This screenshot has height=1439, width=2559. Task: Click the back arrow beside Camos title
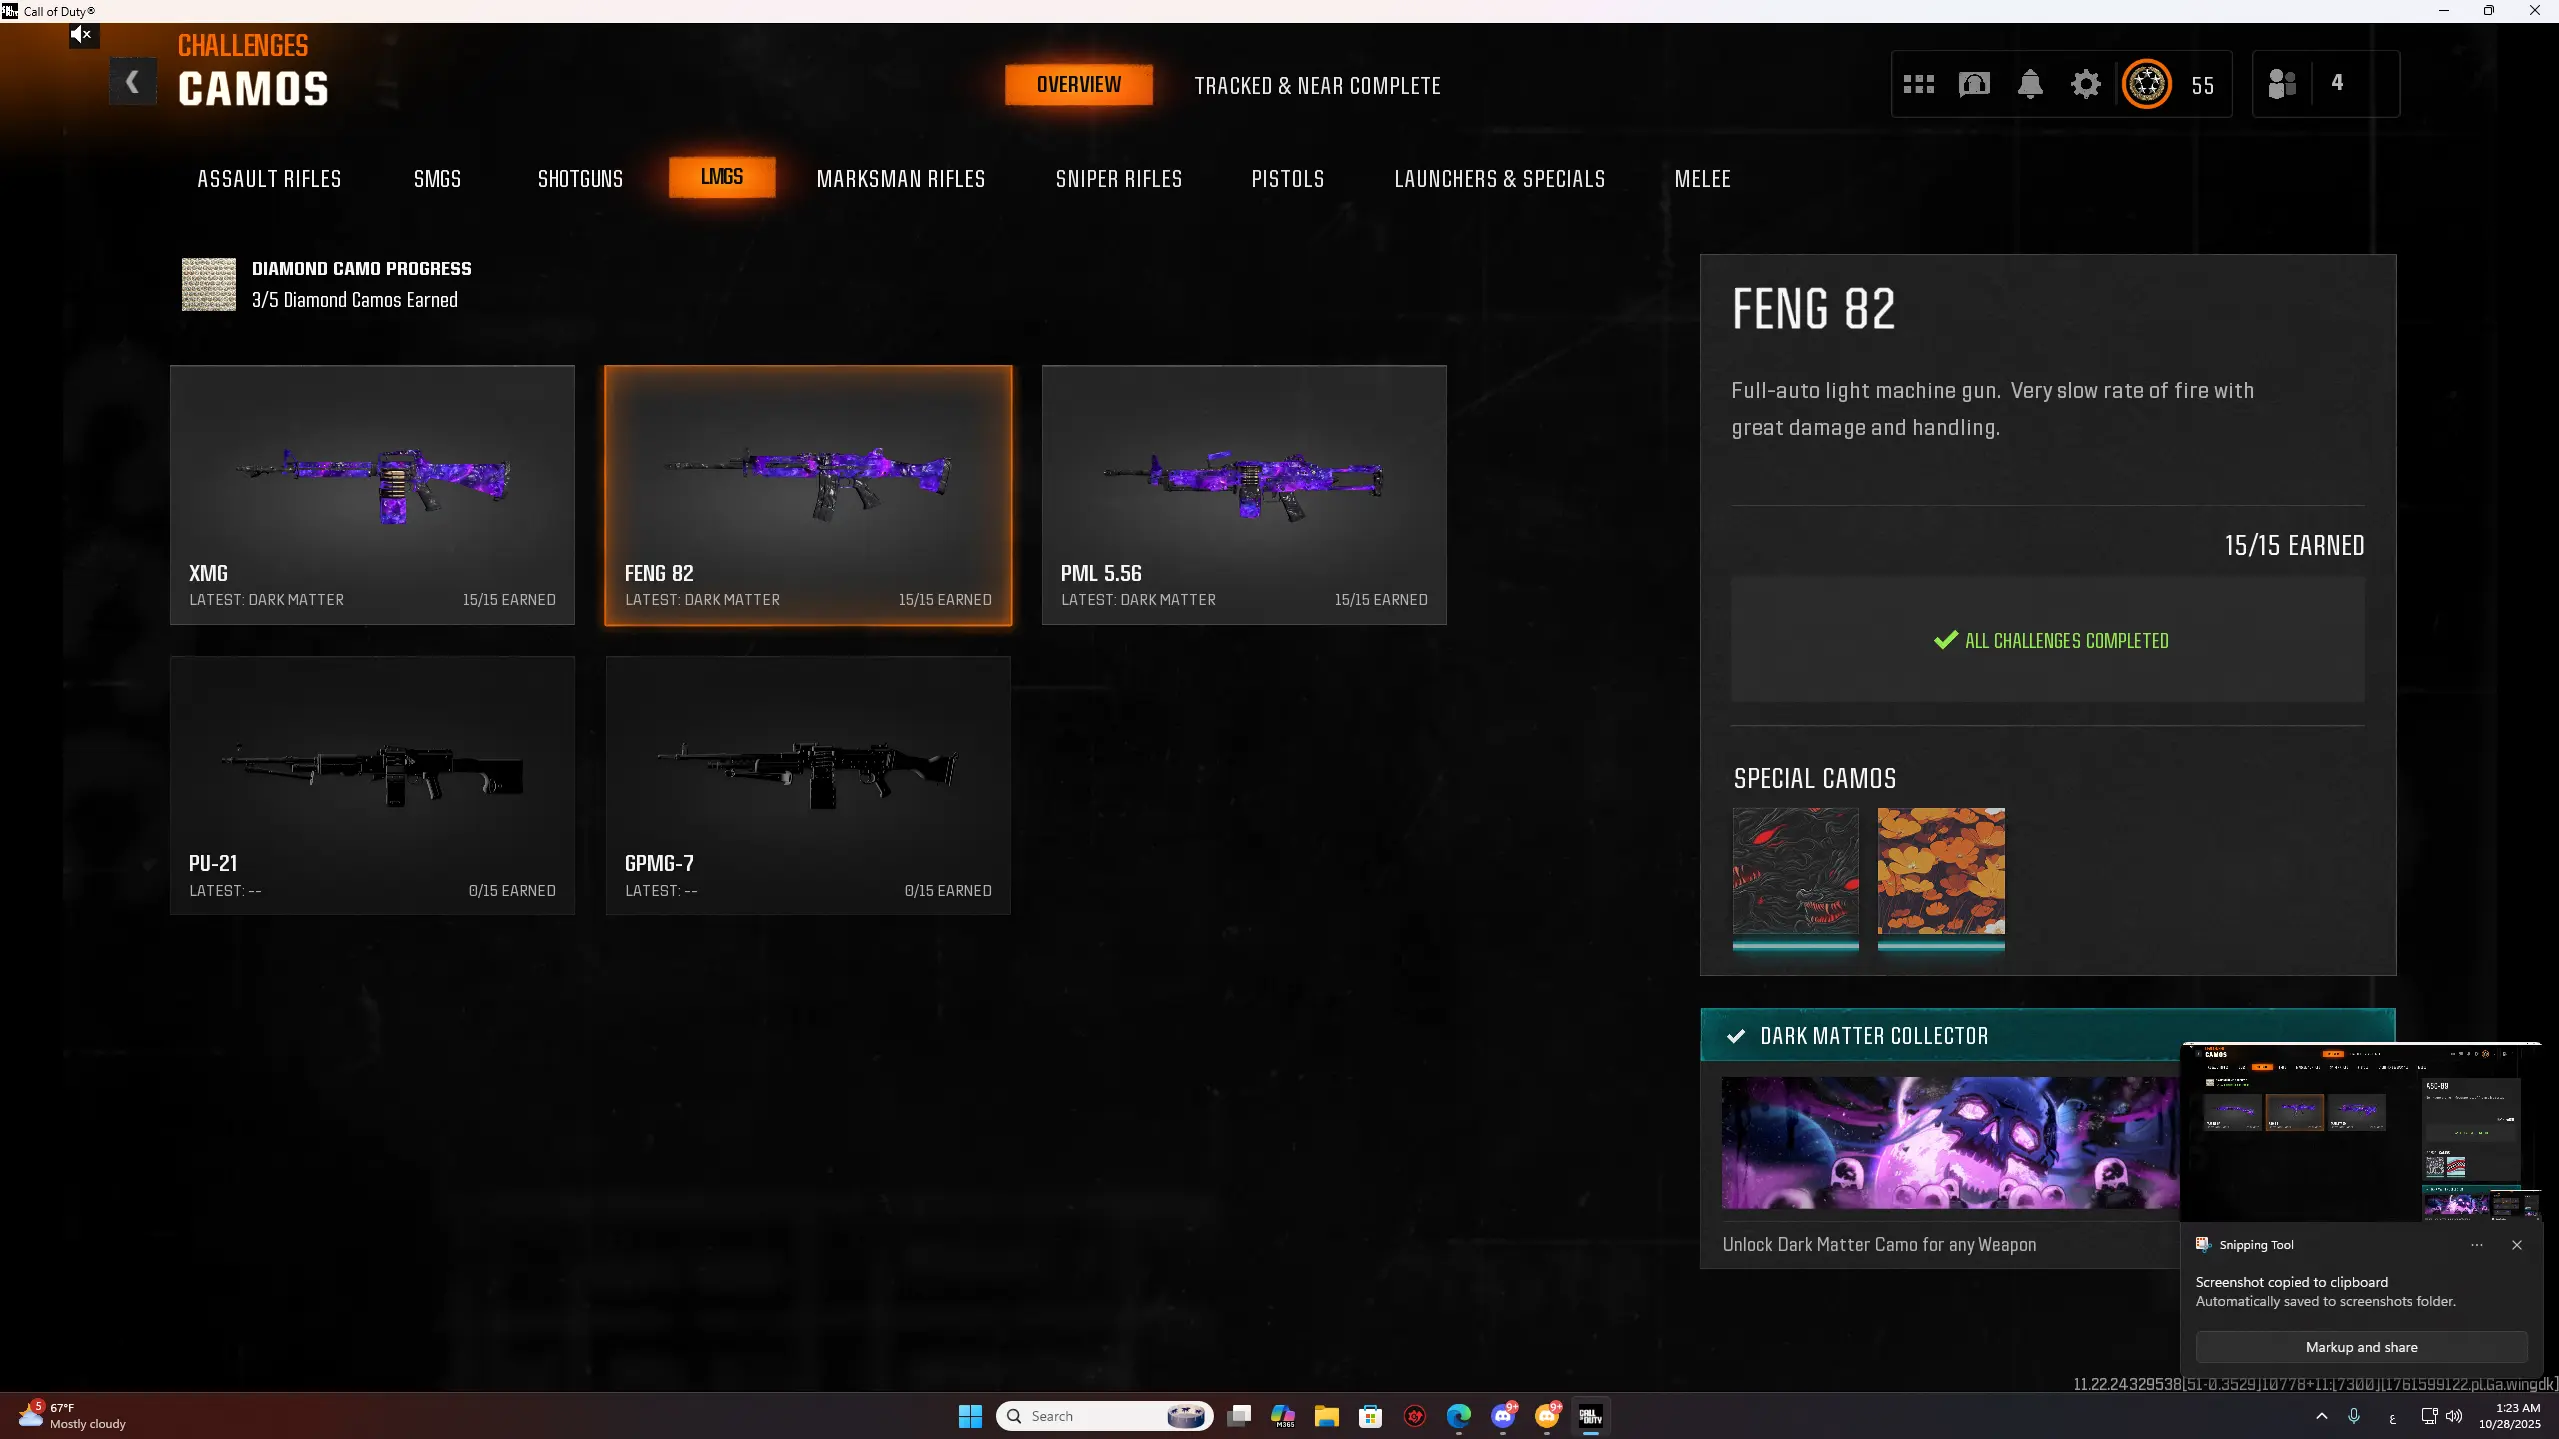point(132,82)
